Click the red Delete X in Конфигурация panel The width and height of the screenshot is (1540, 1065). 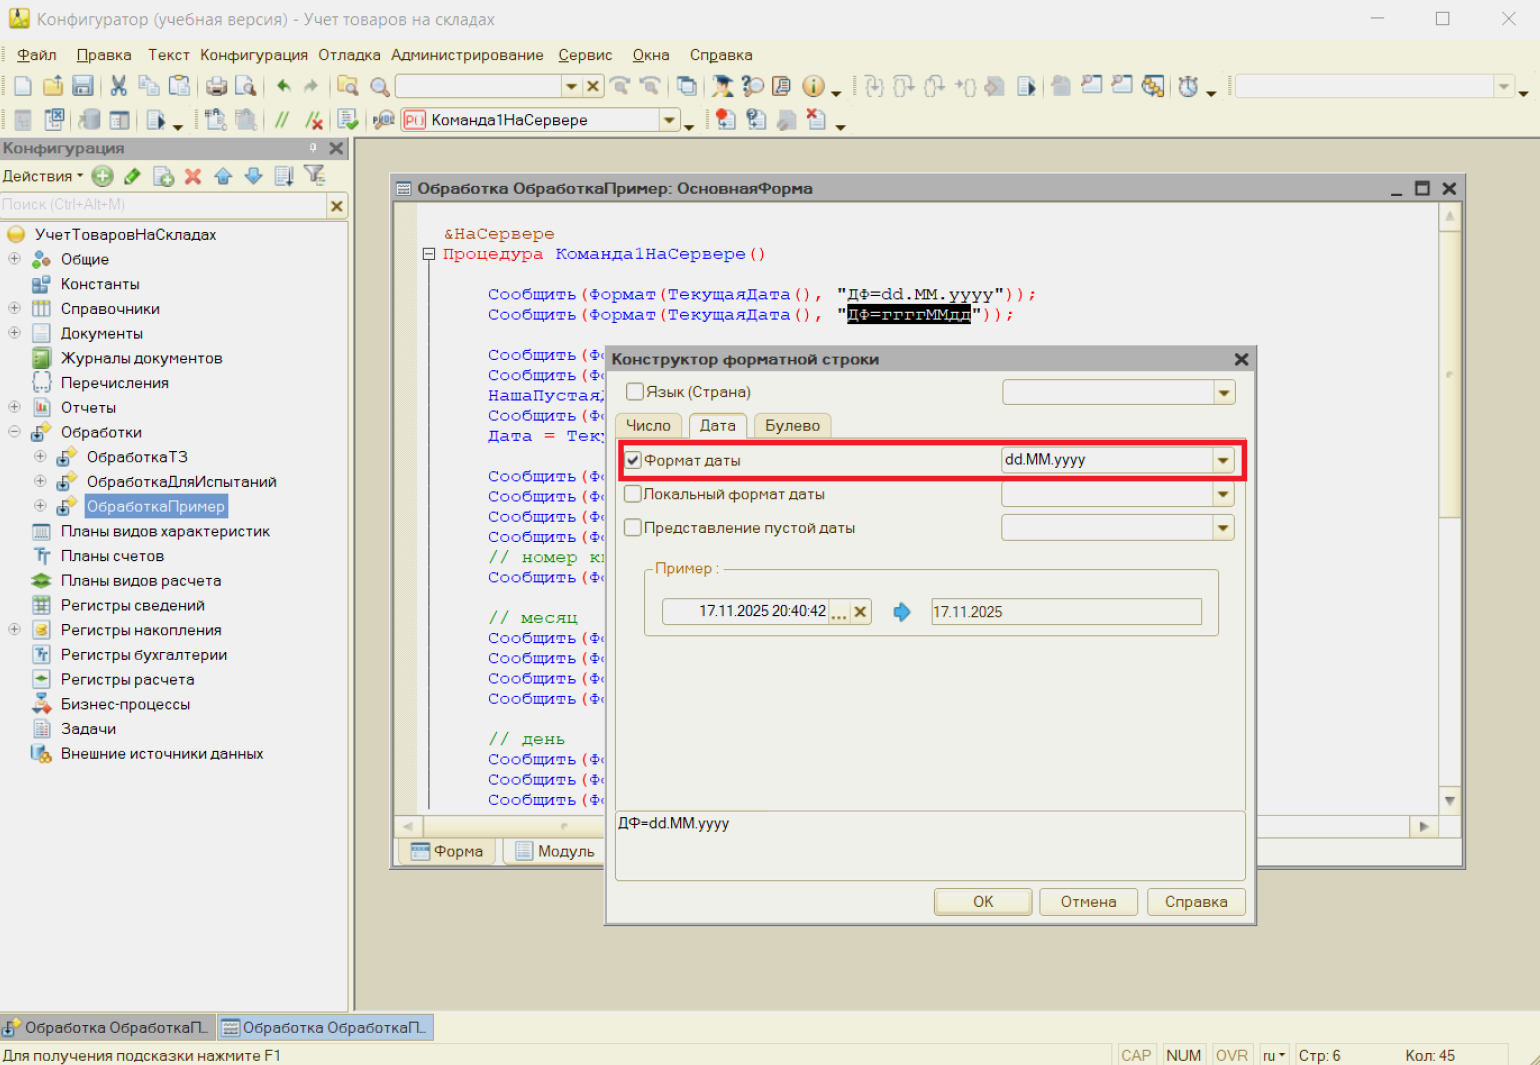pos(193,176)
